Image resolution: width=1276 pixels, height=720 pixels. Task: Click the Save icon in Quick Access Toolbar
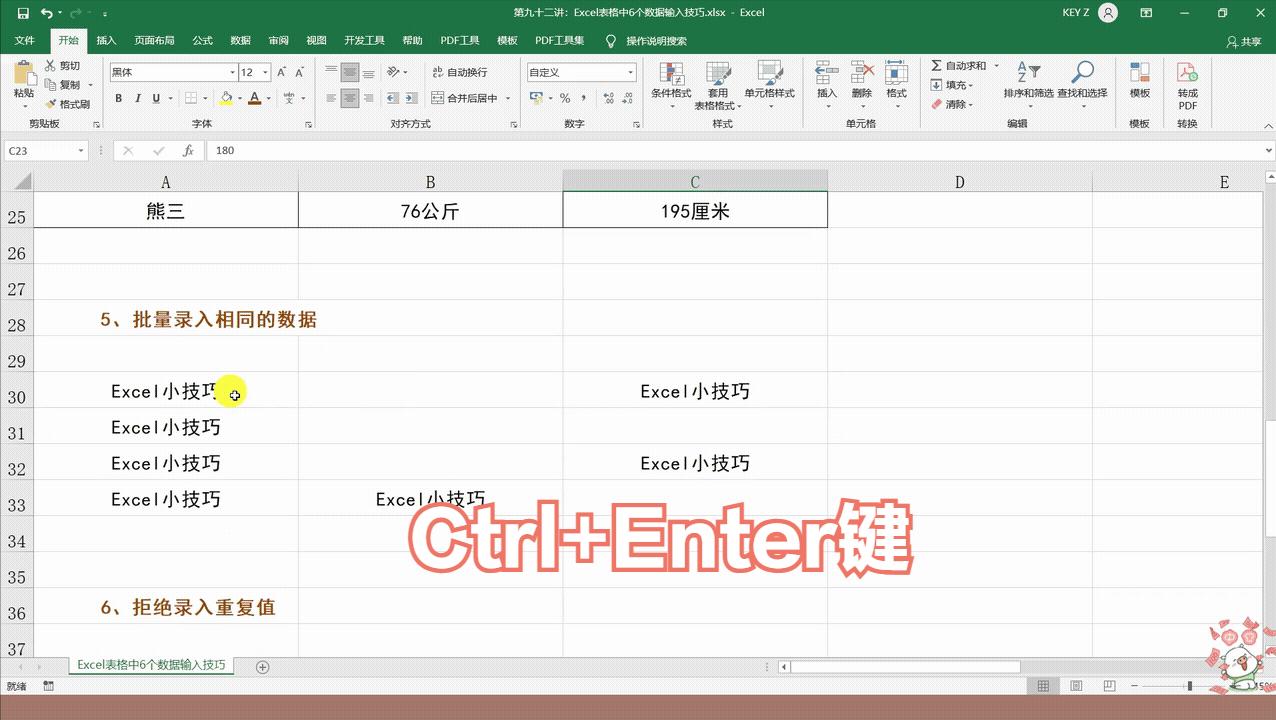[x=22, y=13]
